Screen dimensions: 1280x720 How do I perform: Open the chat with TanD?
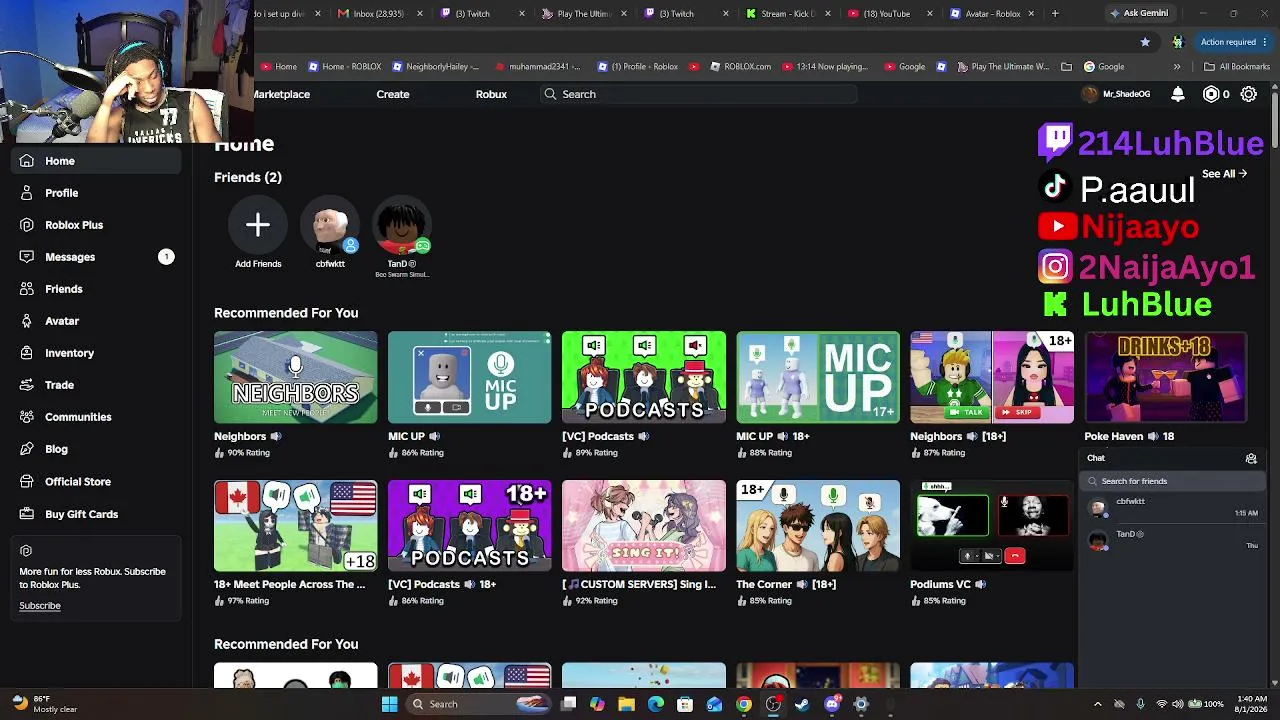pos(1172,540)
